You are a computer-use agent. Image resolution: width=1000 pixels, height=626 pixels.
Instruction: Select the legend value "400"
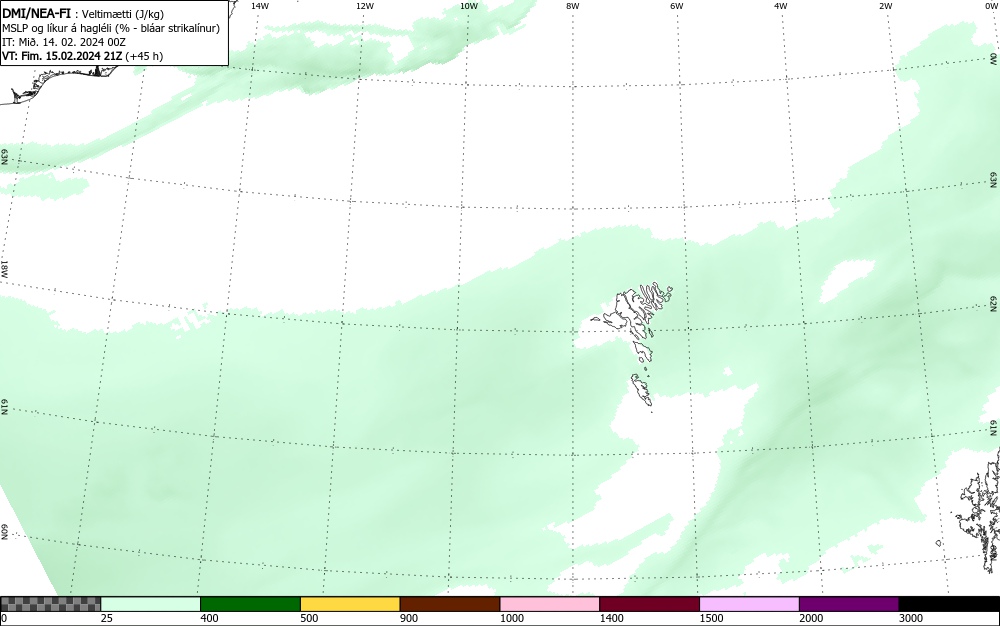coord(209,618)
